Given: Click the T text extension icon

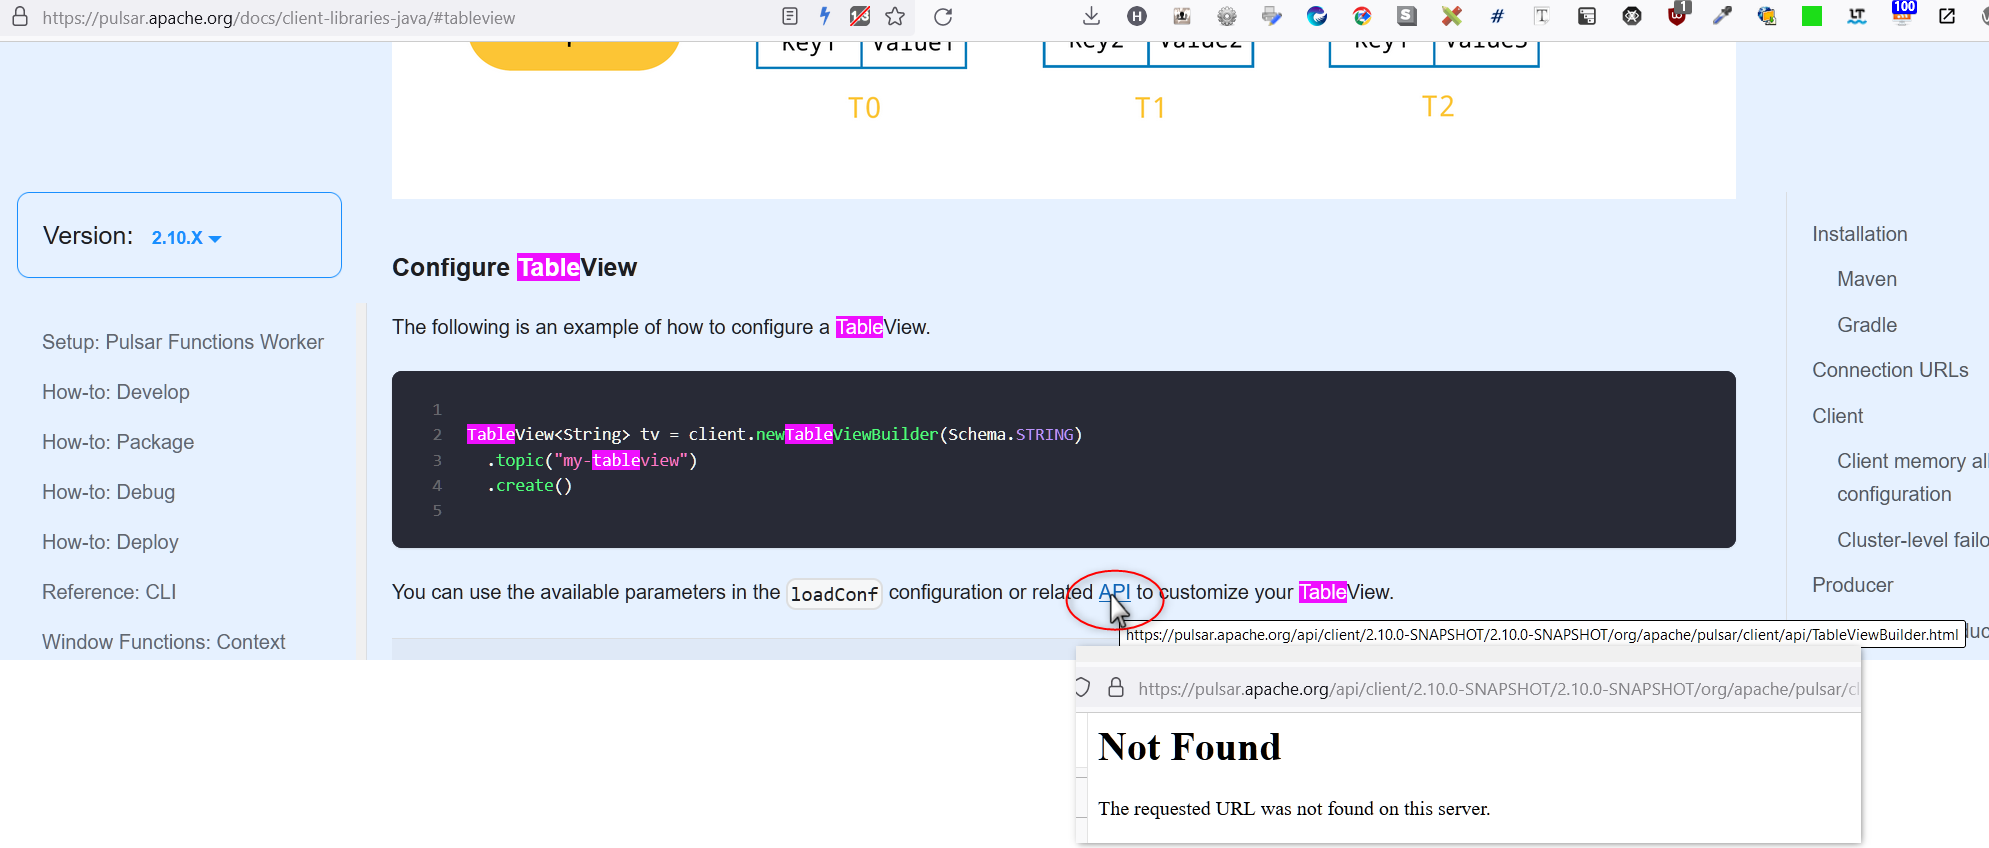Looking at the screenshot, I should click(x=1542, y=16).
